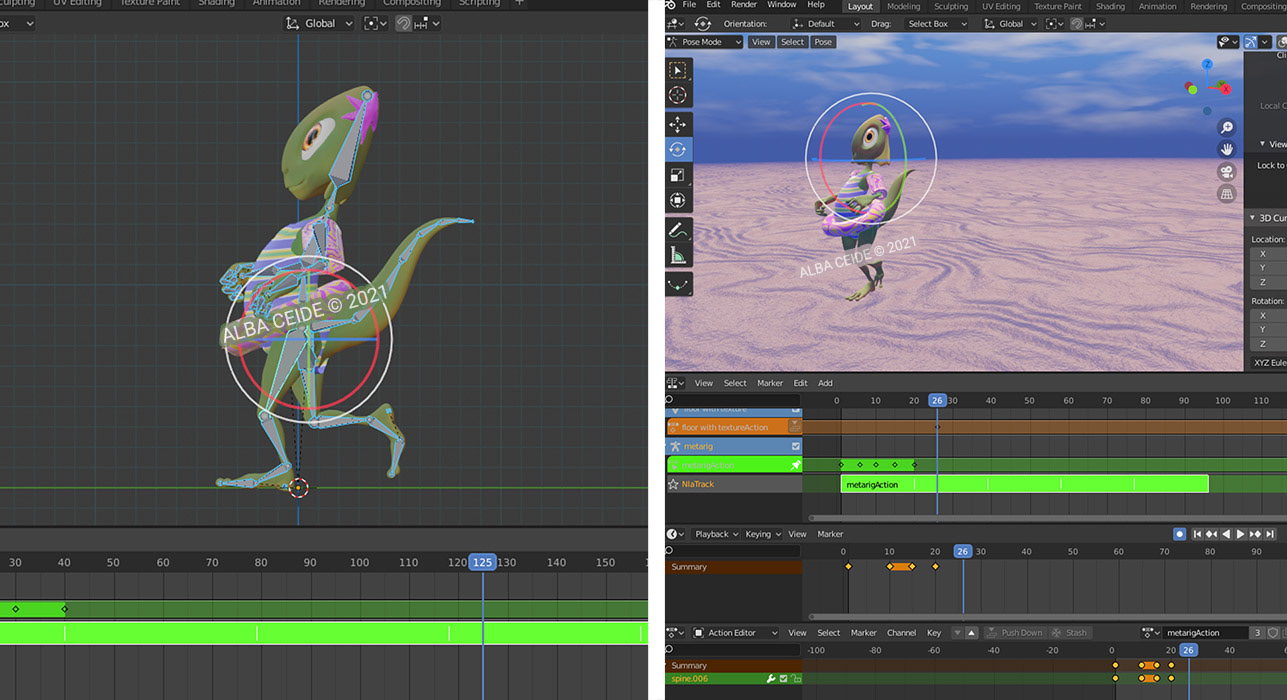Image resolution: width=1287 pixels, height=700 pixels.
Task: Toggle fake user shield for metarigAction
Action: pos(1272,633)
